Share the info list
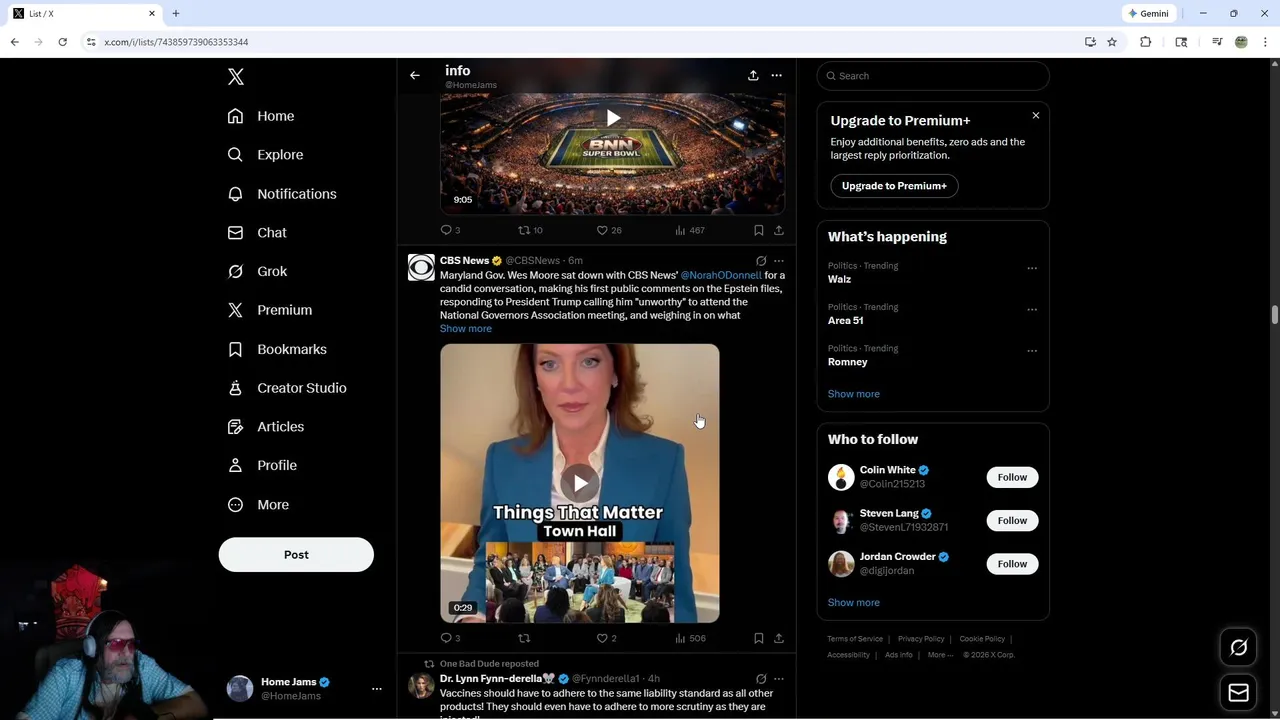Image resolution: width=1280 pixels, height=720 pixels. [753, 75]
